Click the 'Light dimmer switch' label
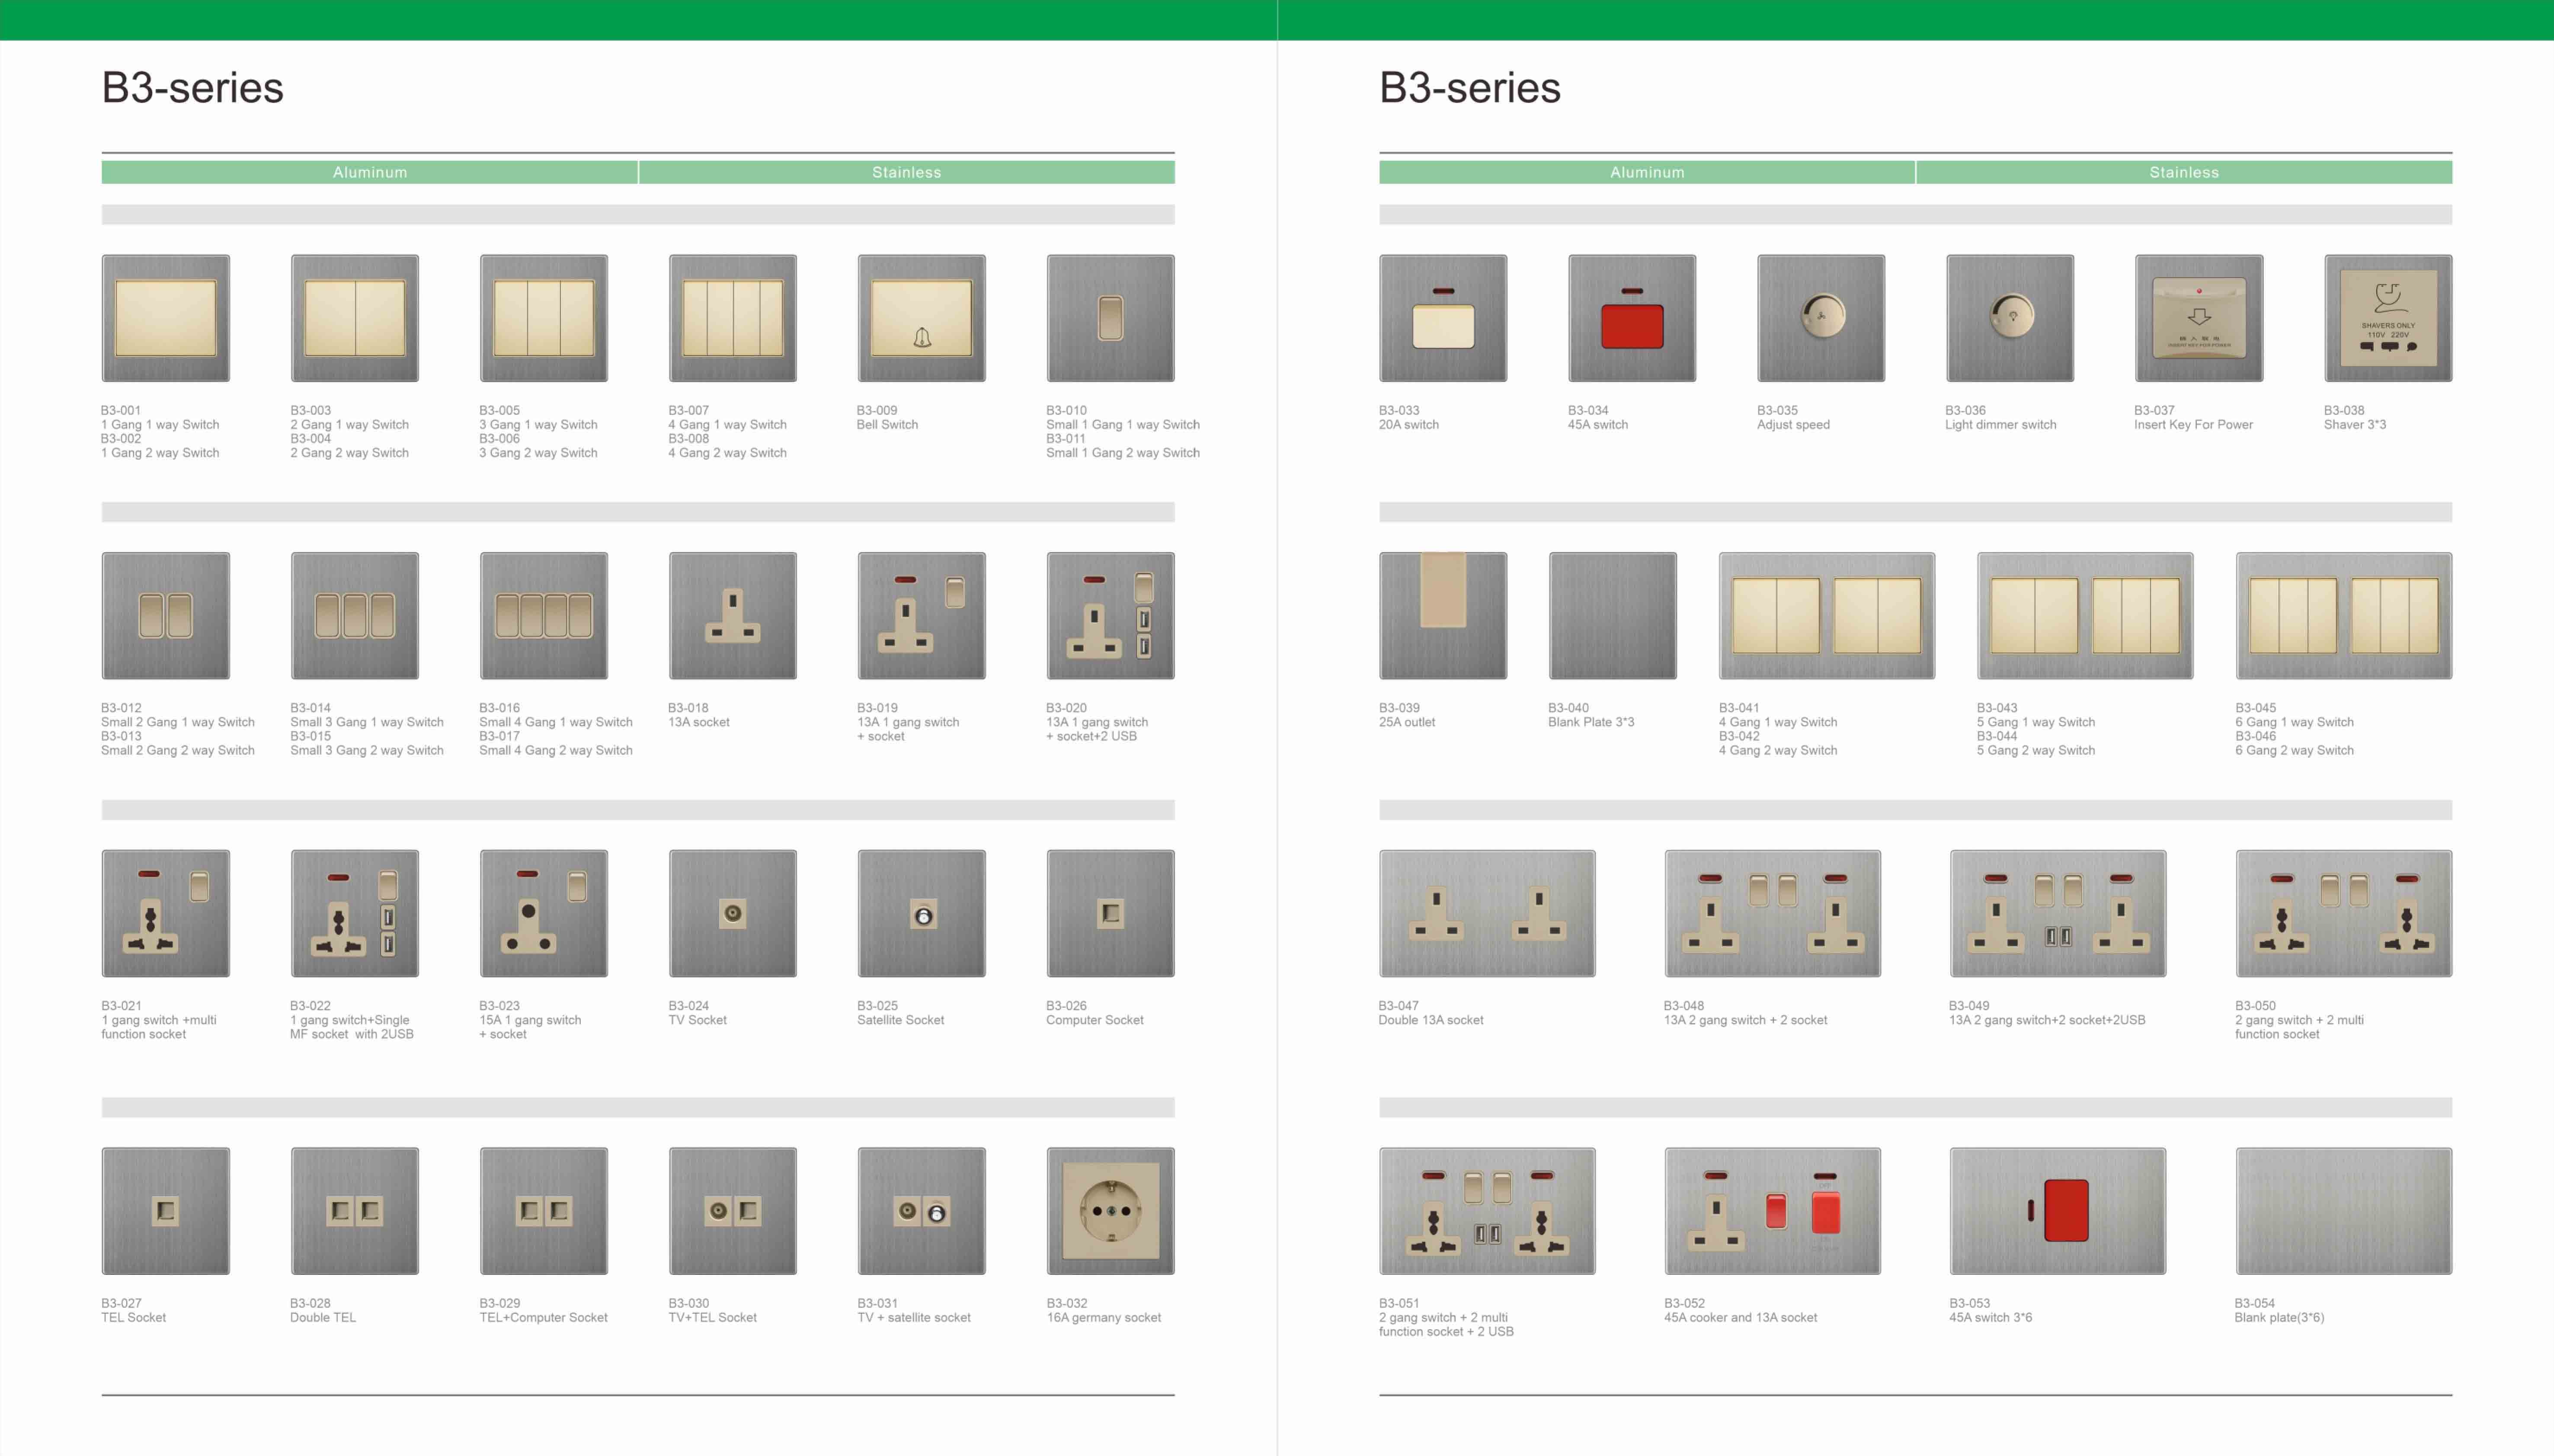Image resolution: width=2554 pixels, height=1456 pixels. pos(2000,425)
